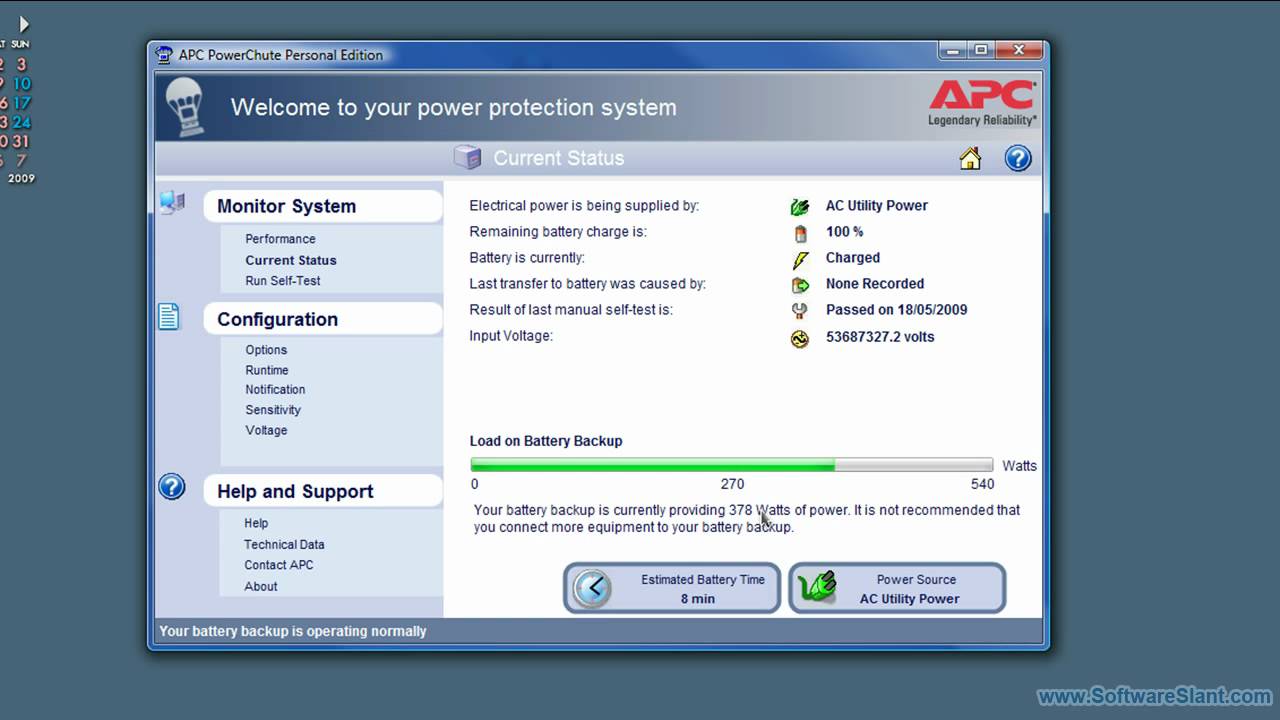Click the Estimated Battery Time clock icon
The height and width of the screenshot is (720, 1280).
point(592,588)
